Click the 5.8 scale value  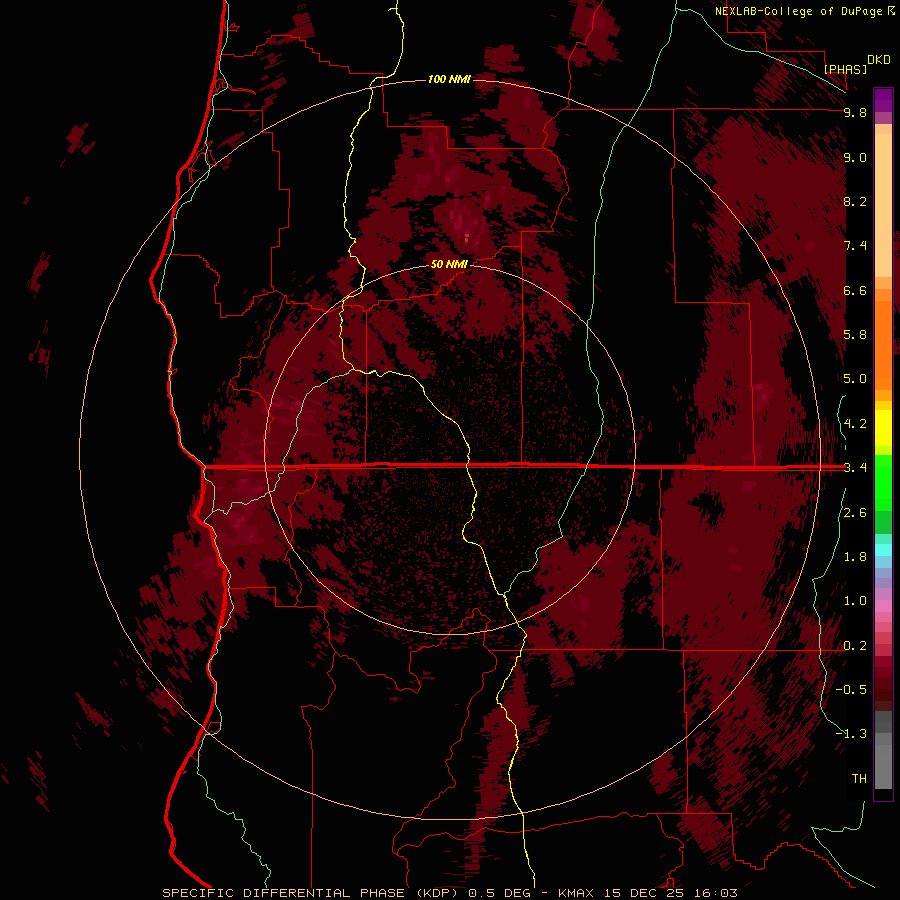pyautogui.click(x=855, y=335)
